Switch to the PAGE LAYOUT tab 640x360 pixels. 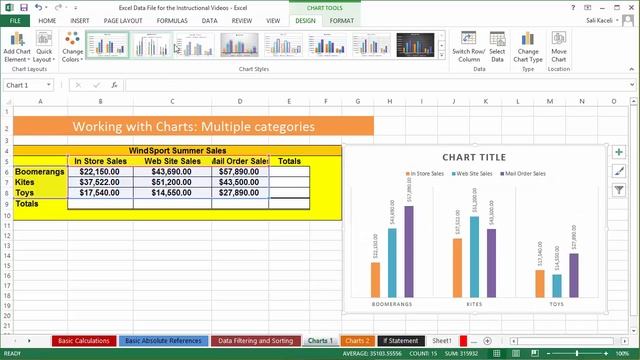click(123, 21)
